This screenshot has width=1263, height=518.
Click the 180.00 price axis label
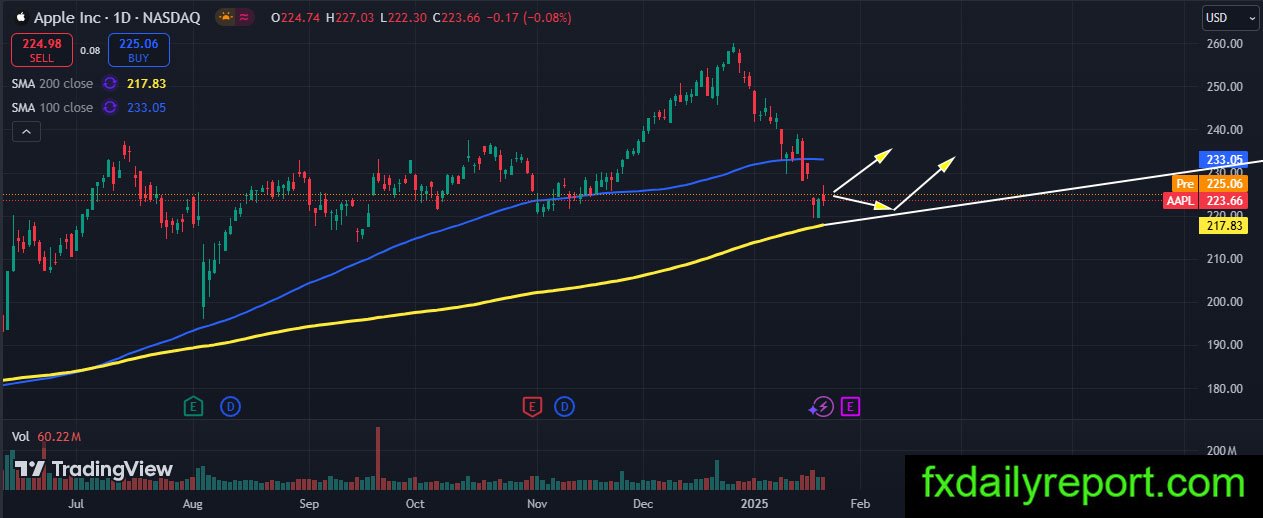1225,388
